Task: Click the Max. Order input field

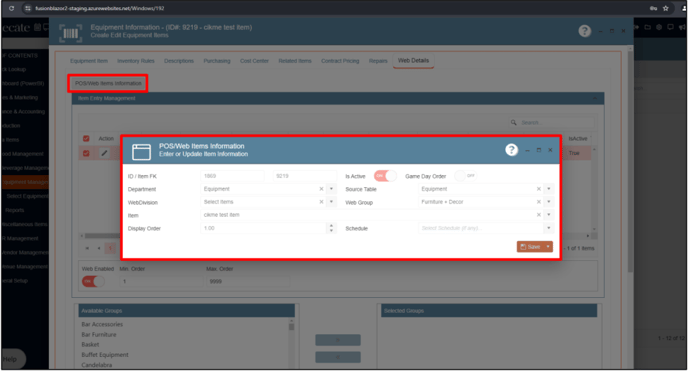Action: click(248, 281)
